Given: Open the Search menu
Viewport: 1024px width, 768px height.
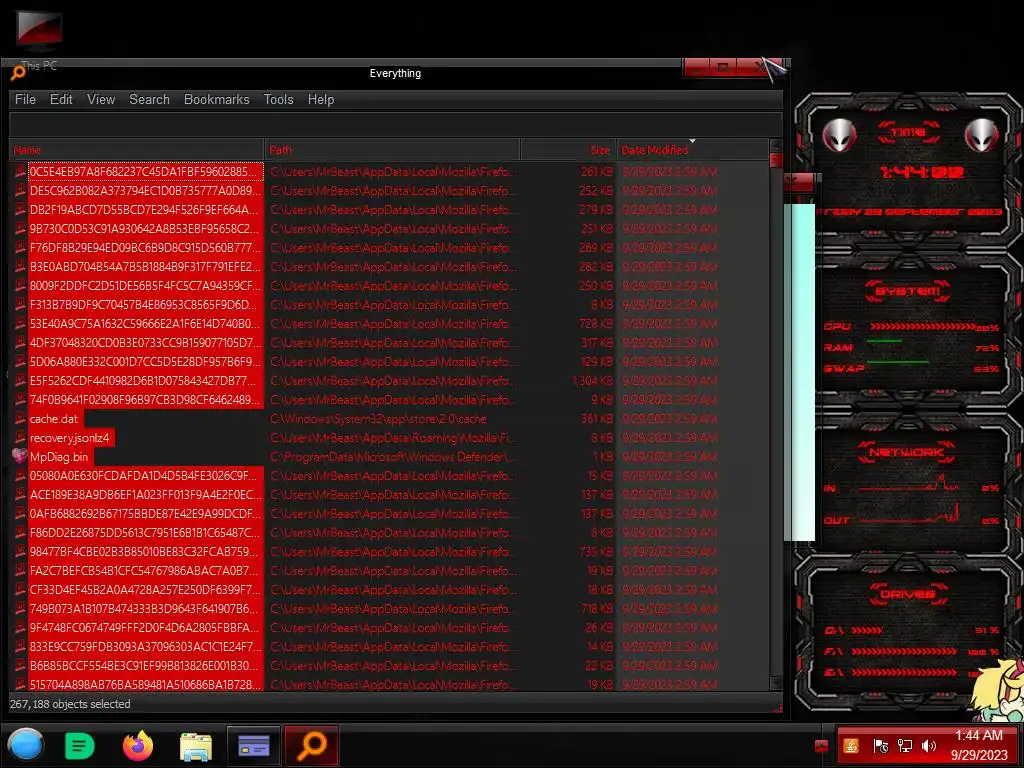Looking at the screenshot, I should click(149, 99).
